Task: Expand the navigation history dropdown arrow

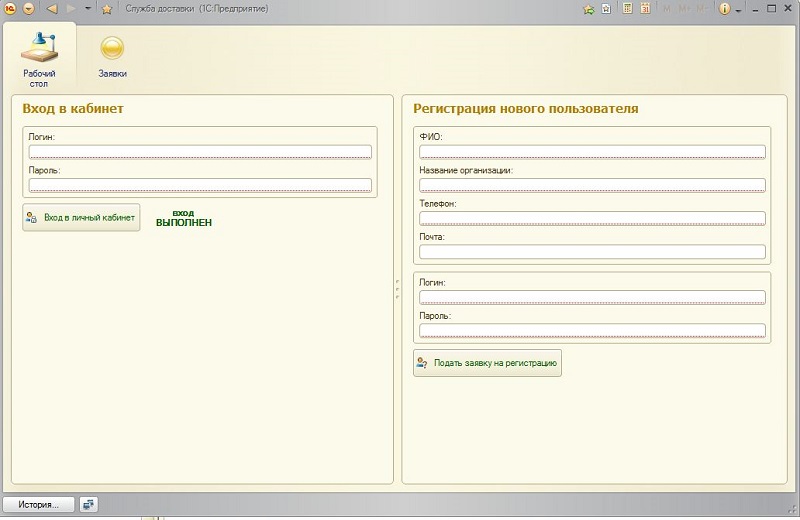Action: 88,9
